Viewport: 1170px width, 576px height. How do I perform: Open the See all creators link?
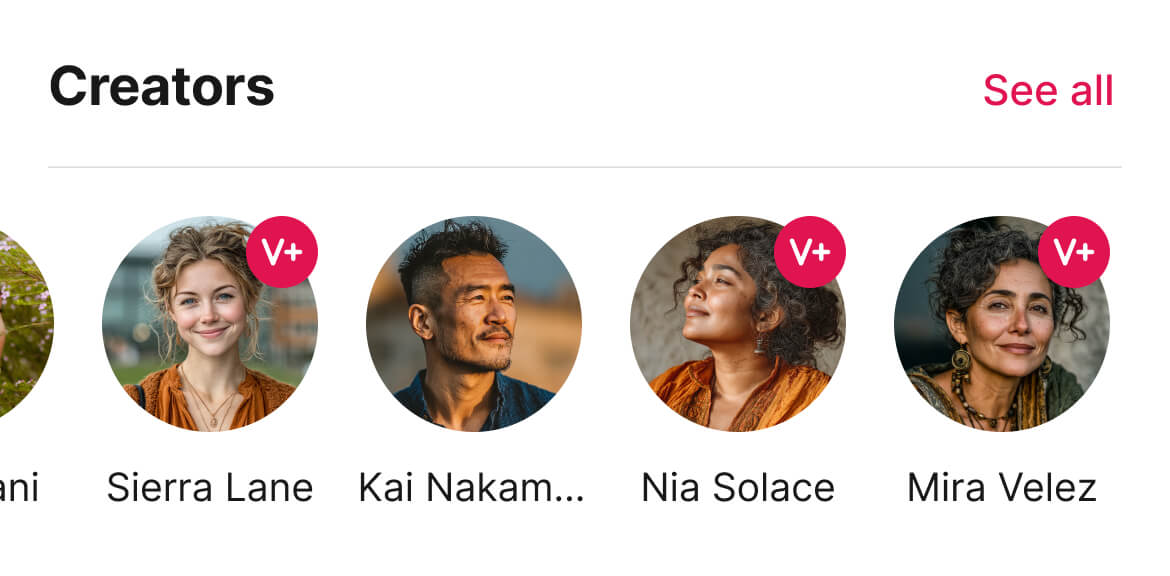tap(1048, 90)
